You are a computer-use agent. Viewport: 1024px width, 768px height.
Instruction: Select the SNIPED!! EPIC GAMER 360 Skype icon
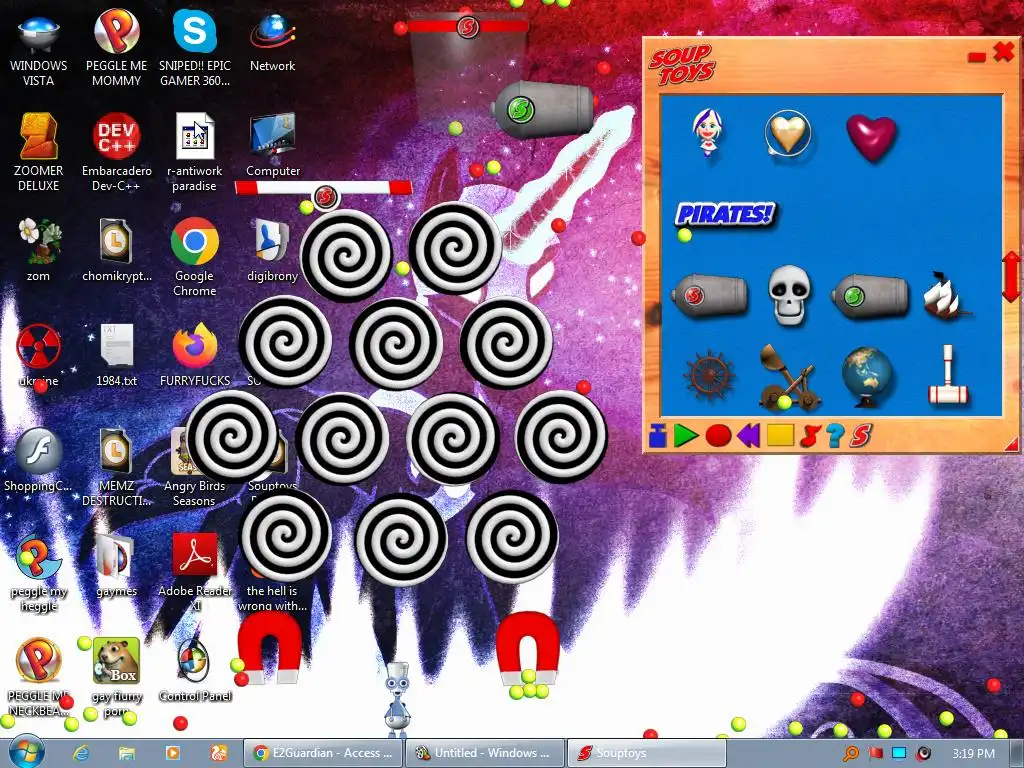point(195,48)
